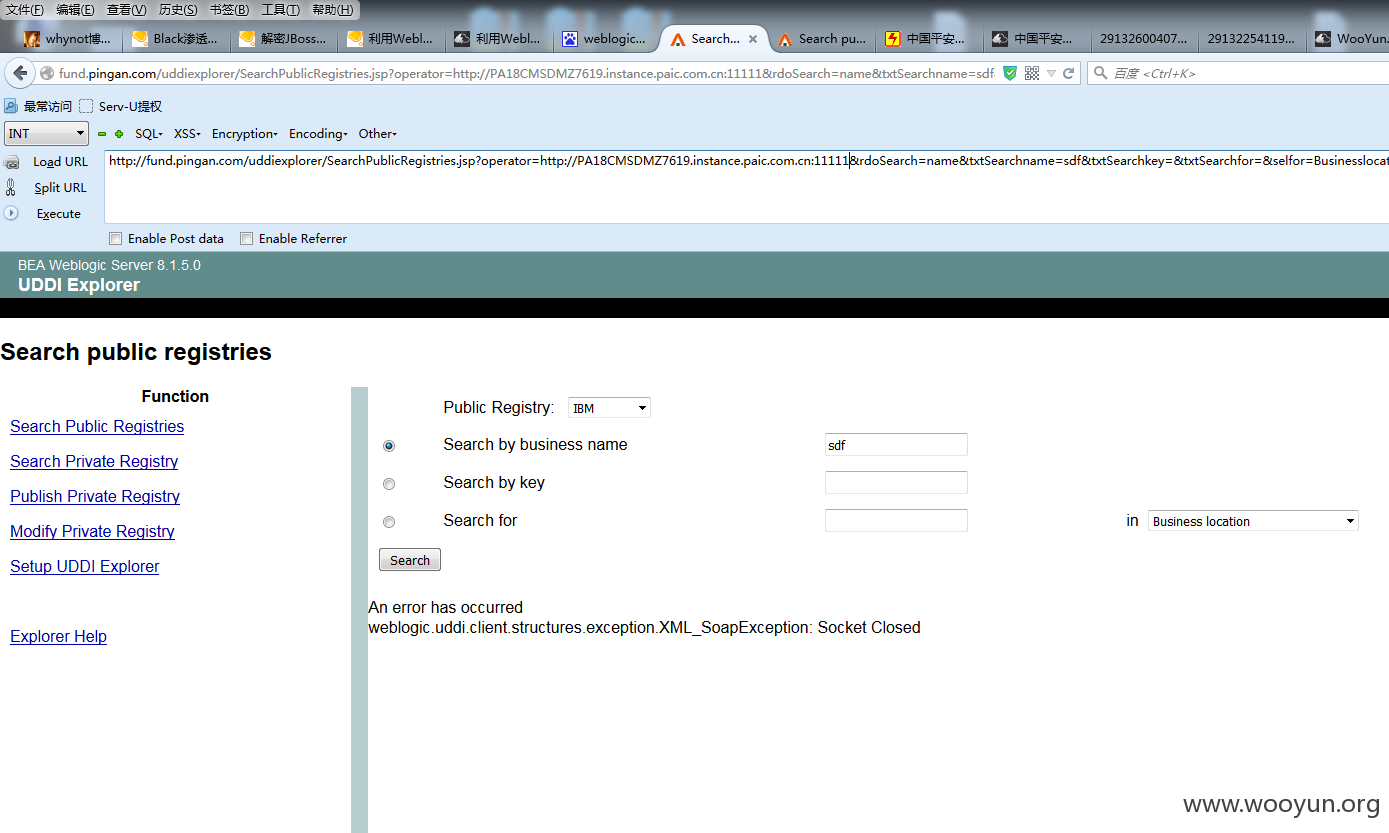Open the 编辑(E) menu

[75, 10]
